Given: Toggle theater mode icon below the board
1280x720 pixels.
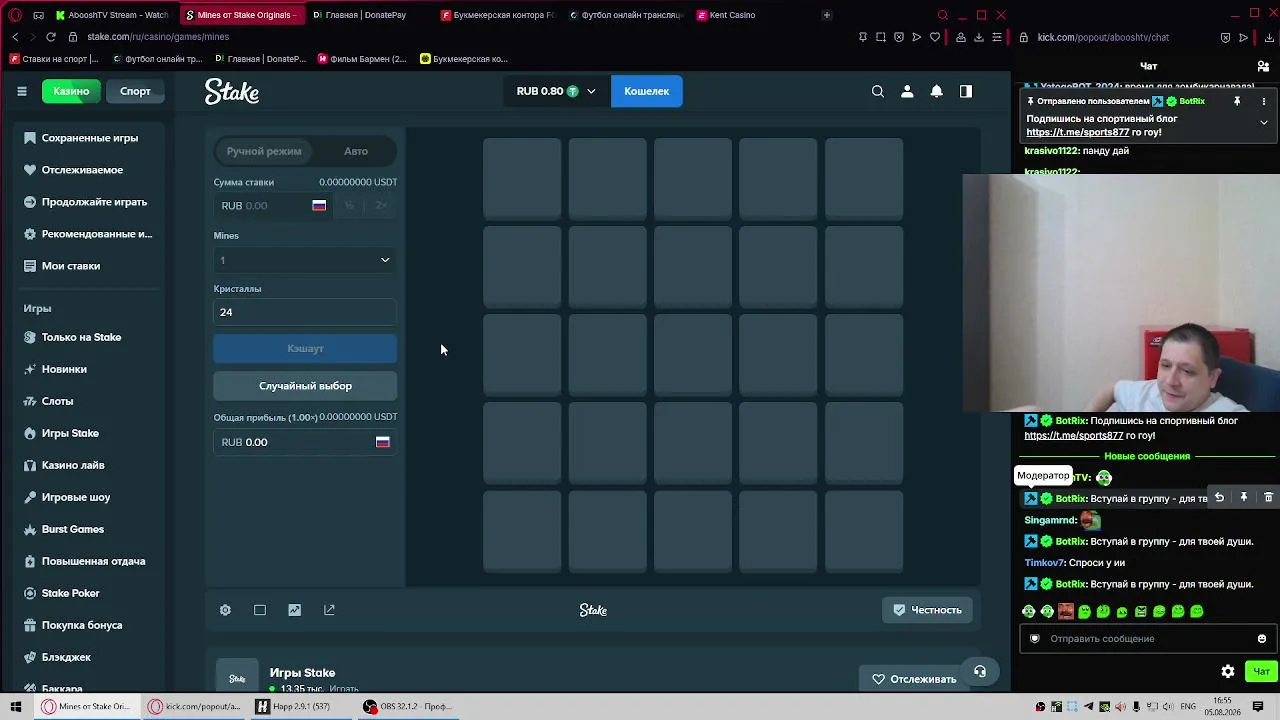Looking at the screenshot, I should [x=260, y=610].
